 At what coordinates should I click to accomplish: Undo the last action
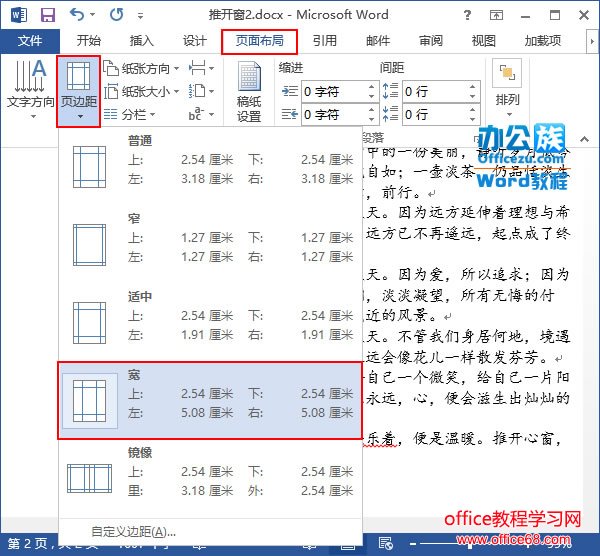[77, 15]
